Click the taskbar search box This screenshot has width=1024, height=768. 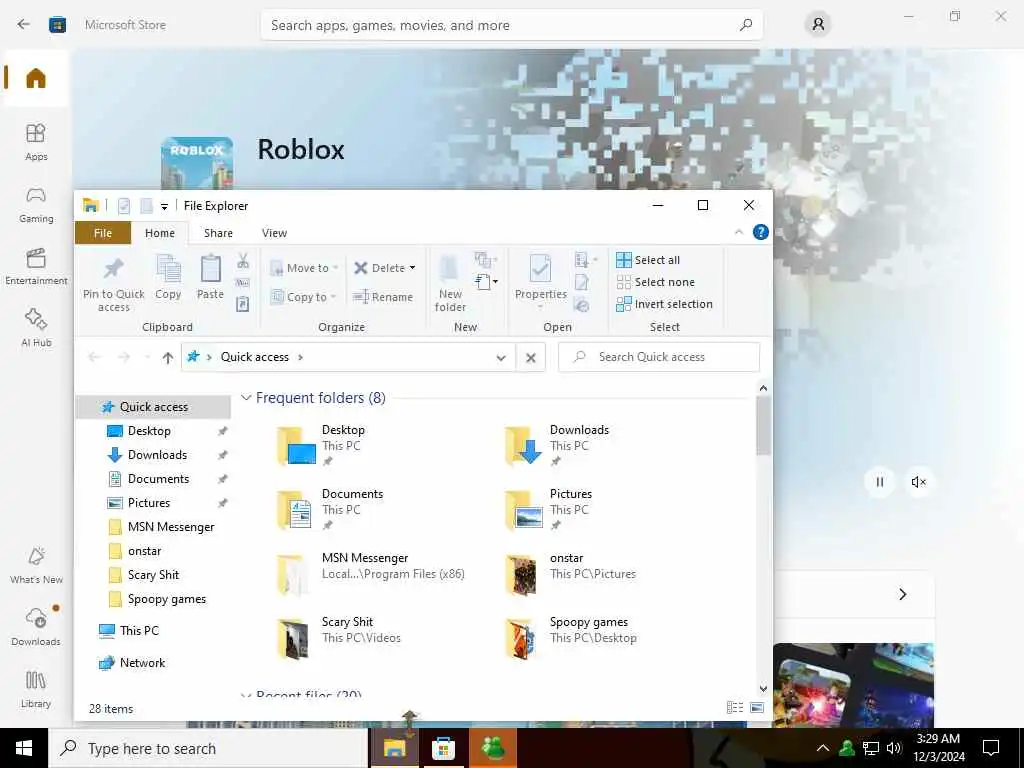[208, 748]
